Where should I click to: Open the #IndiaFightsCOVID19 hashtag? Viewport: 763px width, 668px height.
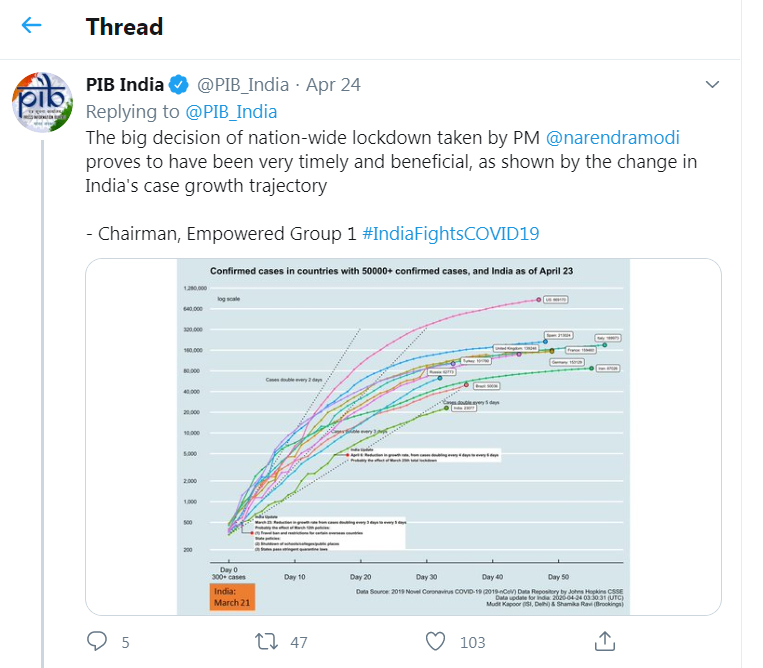coord(451,233)
